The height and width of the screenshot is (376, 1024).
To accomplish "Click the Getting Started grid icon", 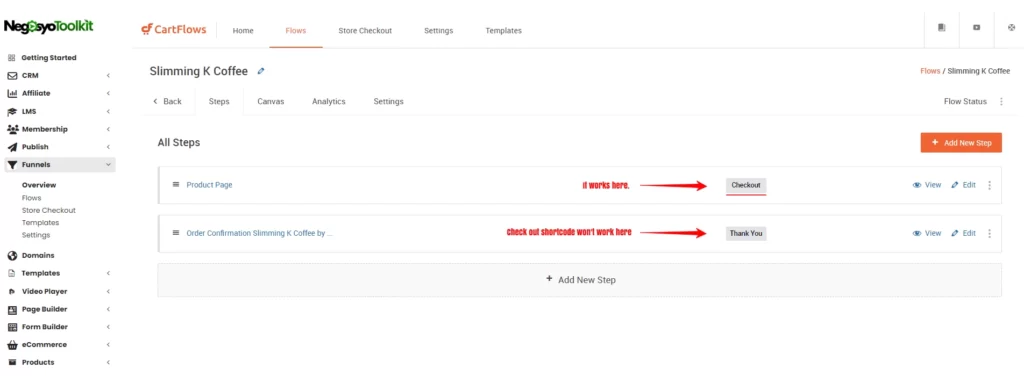I will (x=12, y=57).
